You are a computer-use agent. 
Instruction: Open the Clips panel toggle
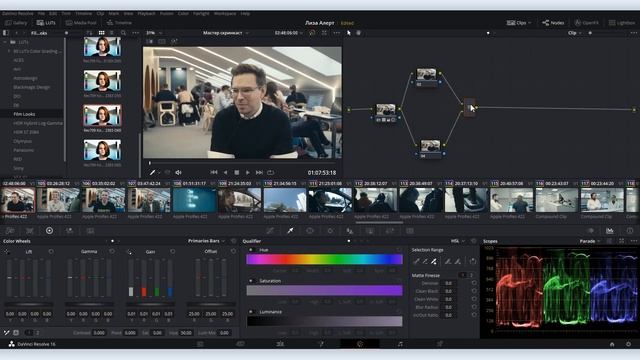click(x=518, y=23)
